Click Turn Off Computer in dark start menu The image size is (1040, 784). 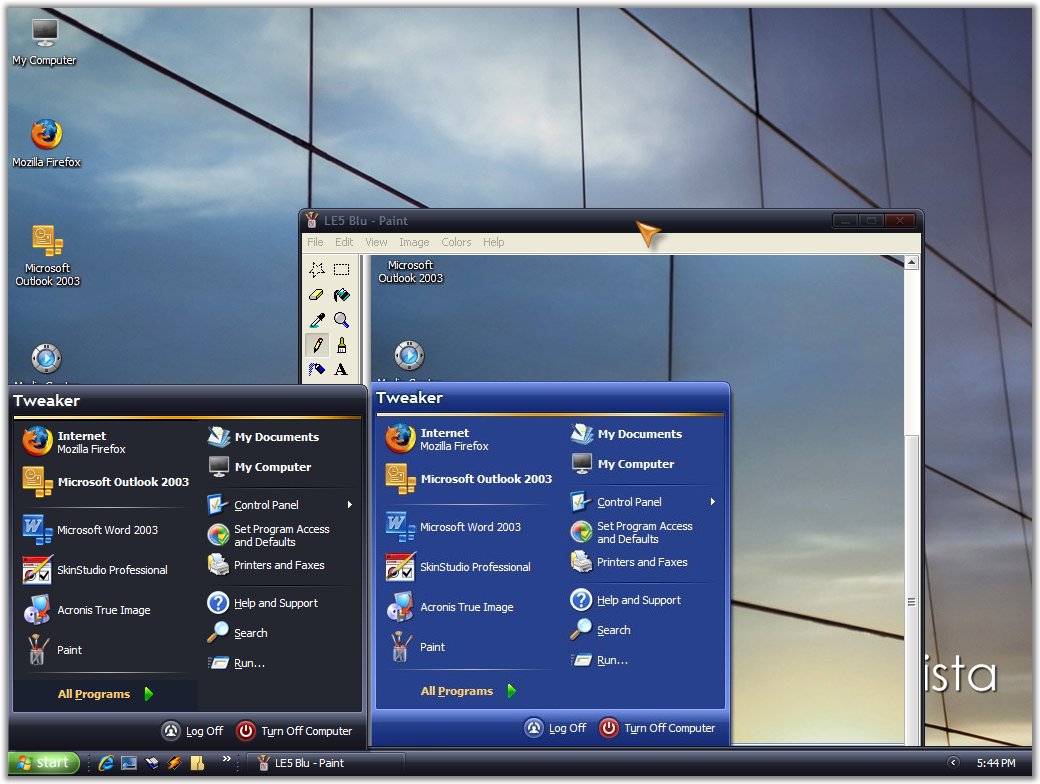(x=294, y=730)
